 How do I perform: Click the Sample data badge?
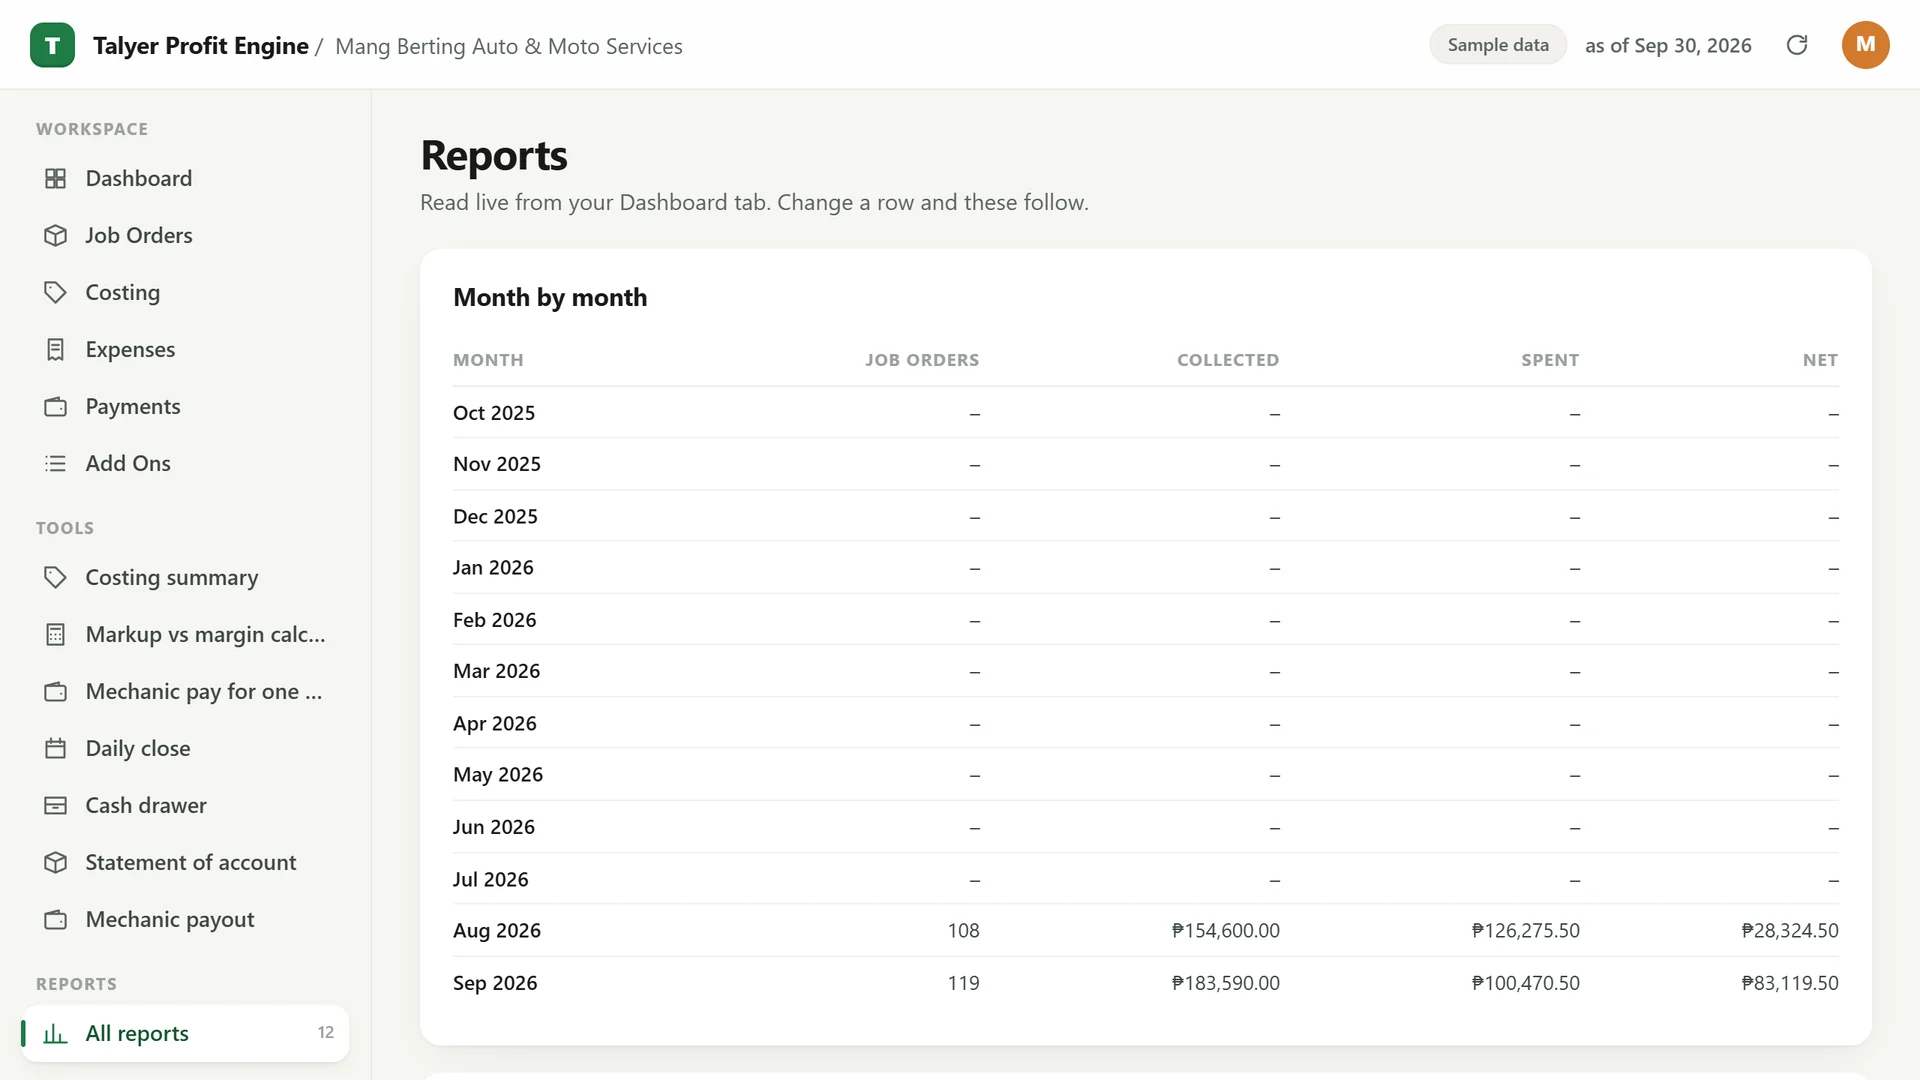(1498, 45)
